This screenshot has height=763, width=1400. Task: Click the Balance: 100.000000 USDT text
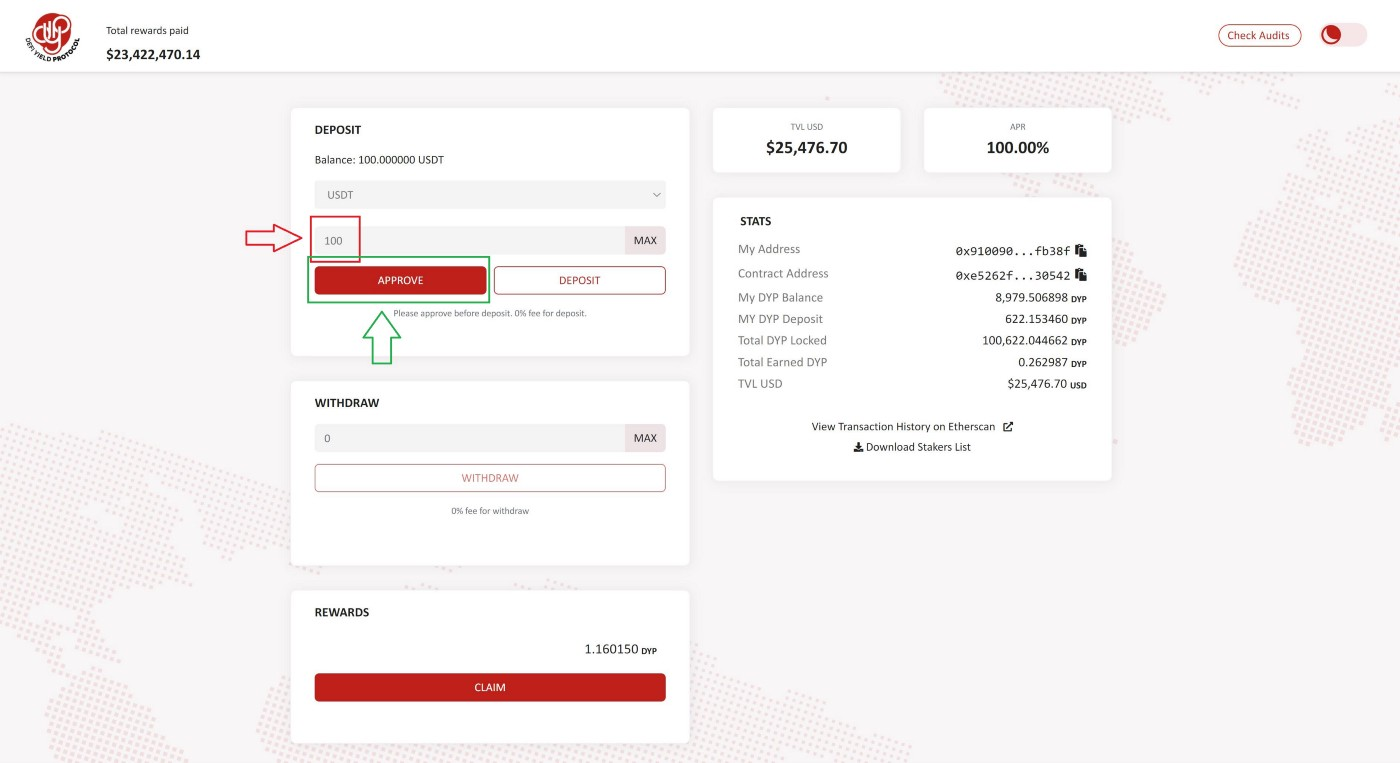coord(379,160)
